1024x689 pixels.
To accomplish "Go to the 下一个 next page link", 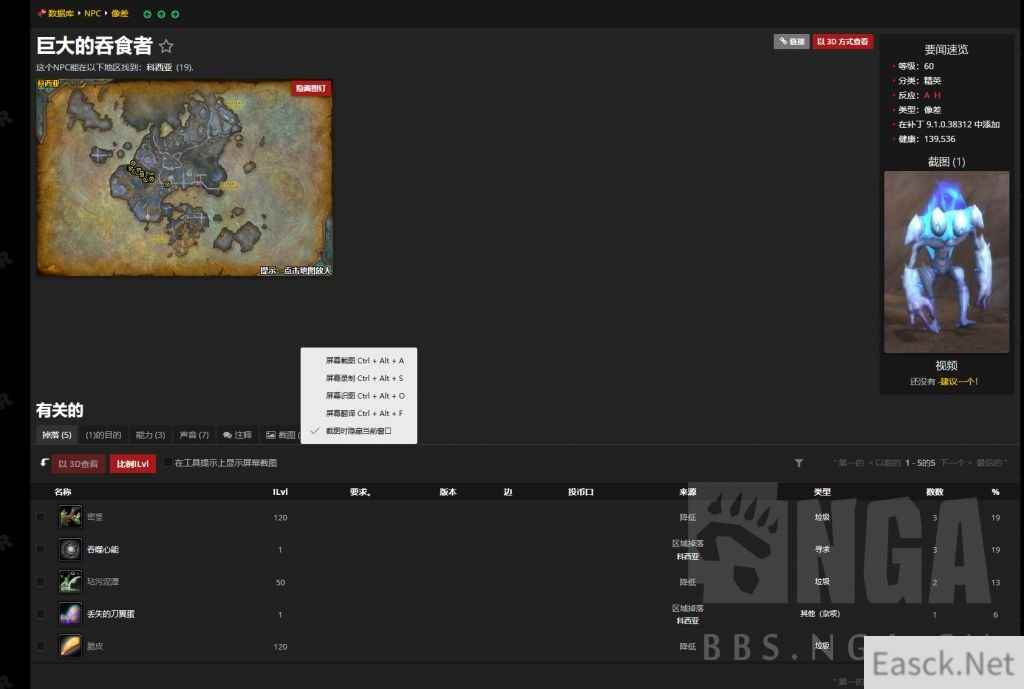I will pyautogui.click(x=954, y=463).
